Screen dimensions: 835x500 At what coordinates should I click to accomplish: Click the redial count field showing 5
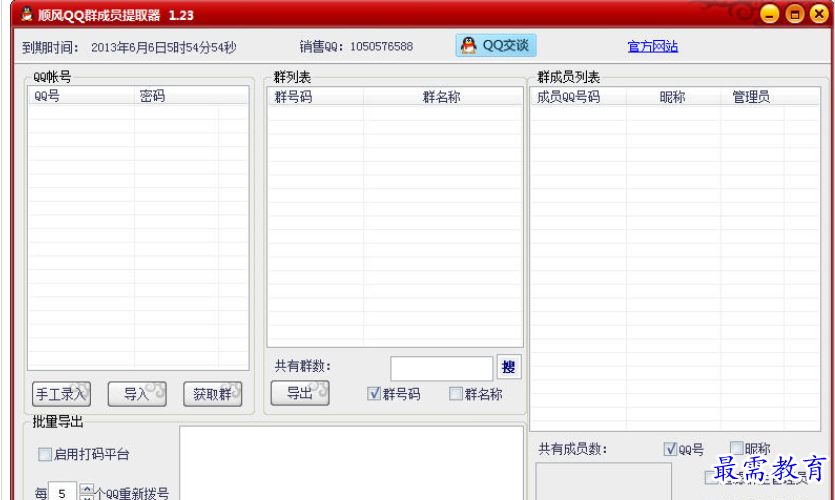point(63,493)
